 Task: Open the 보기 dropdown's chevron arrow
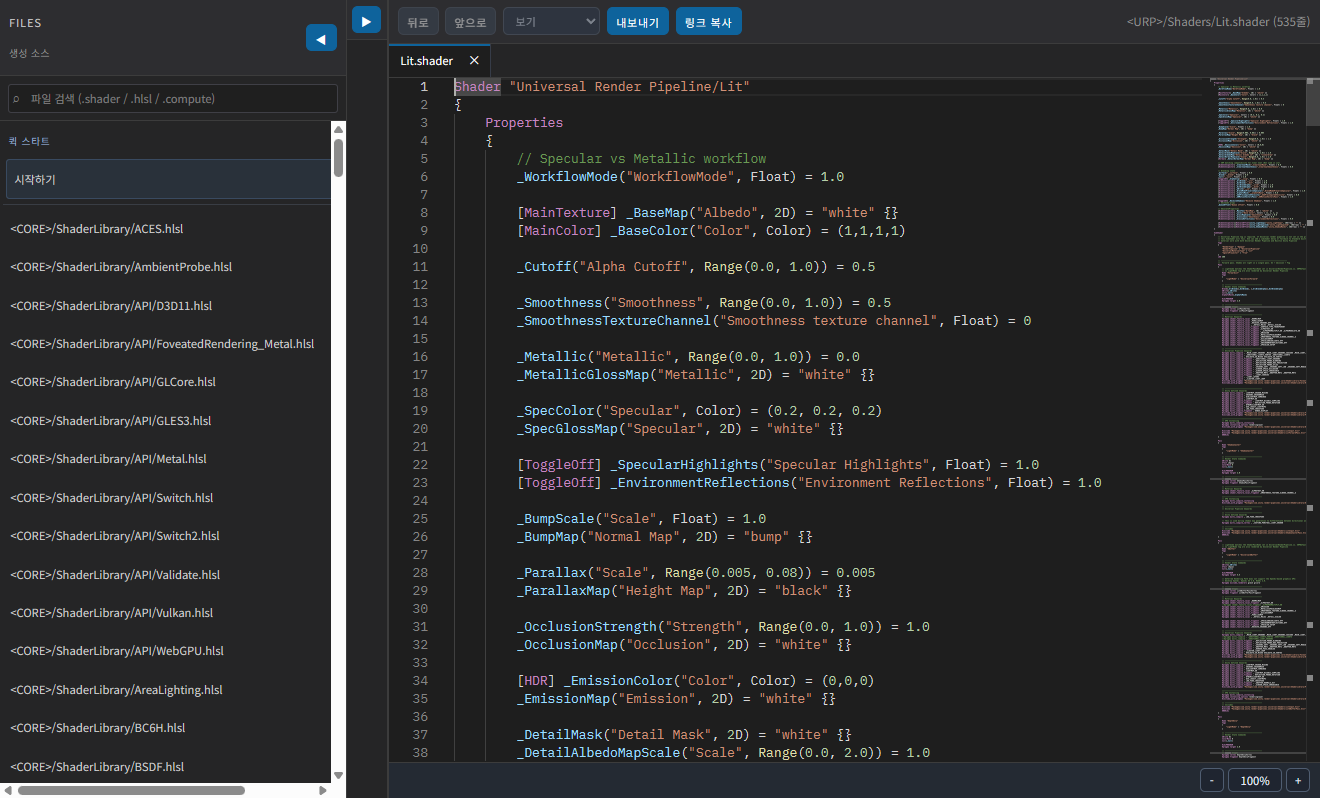pyautogui.click(x=588, y=21)
